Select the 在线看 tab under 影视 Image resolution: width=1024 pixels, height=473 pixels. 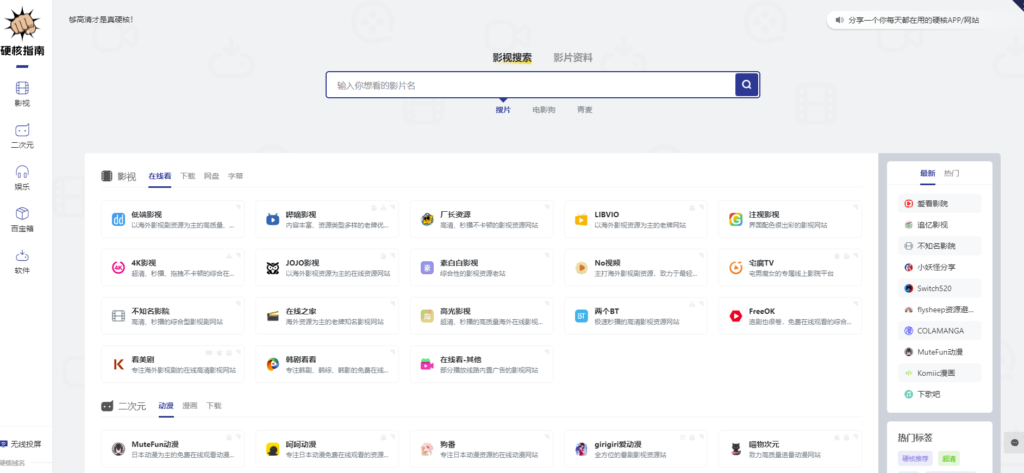[159, 176]
